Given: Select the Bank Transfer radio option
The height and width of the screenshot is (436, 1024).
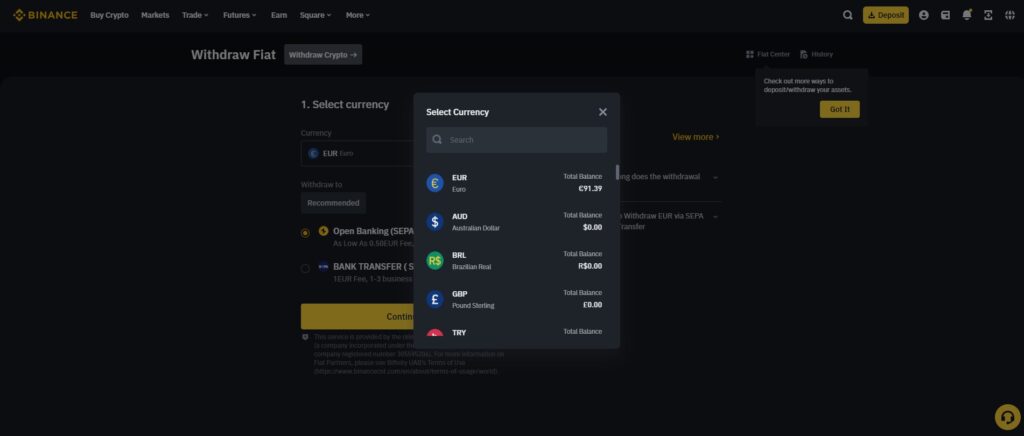Looking at the screenshot, I should (x=305, y=268).
